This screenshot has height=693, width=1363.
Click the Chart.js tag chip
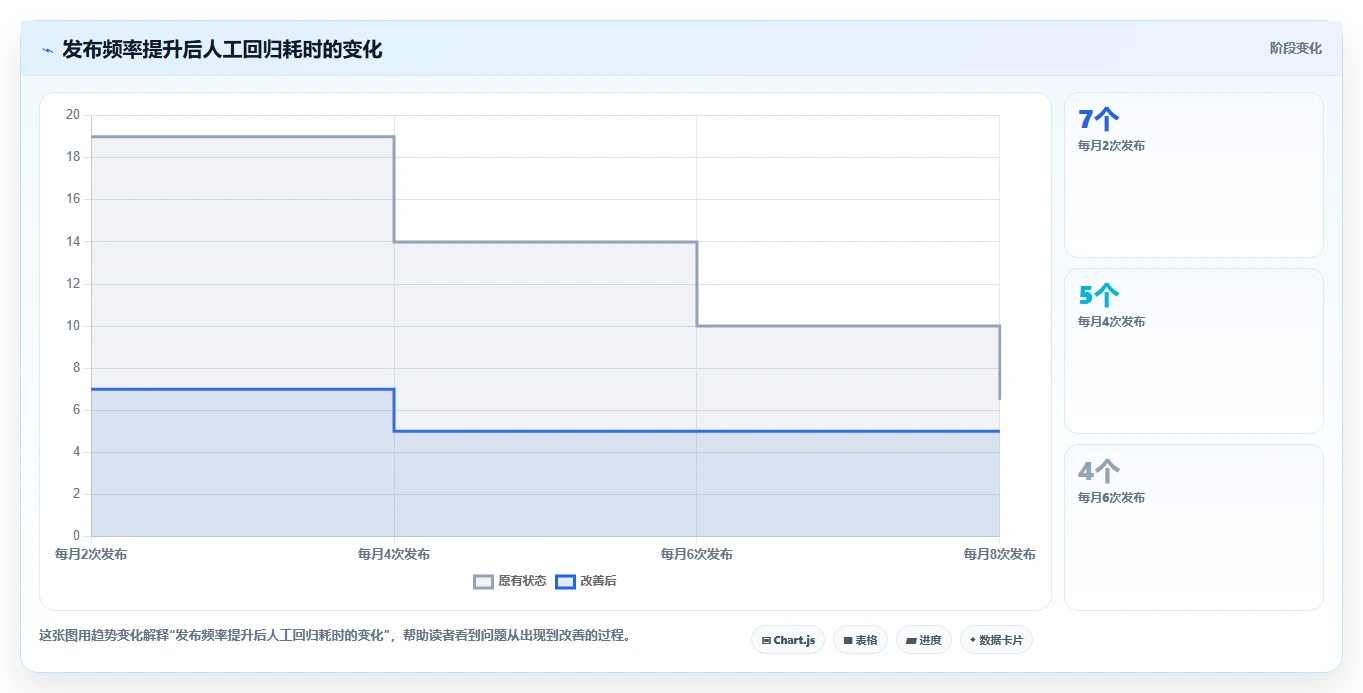(x=788, y=640)
